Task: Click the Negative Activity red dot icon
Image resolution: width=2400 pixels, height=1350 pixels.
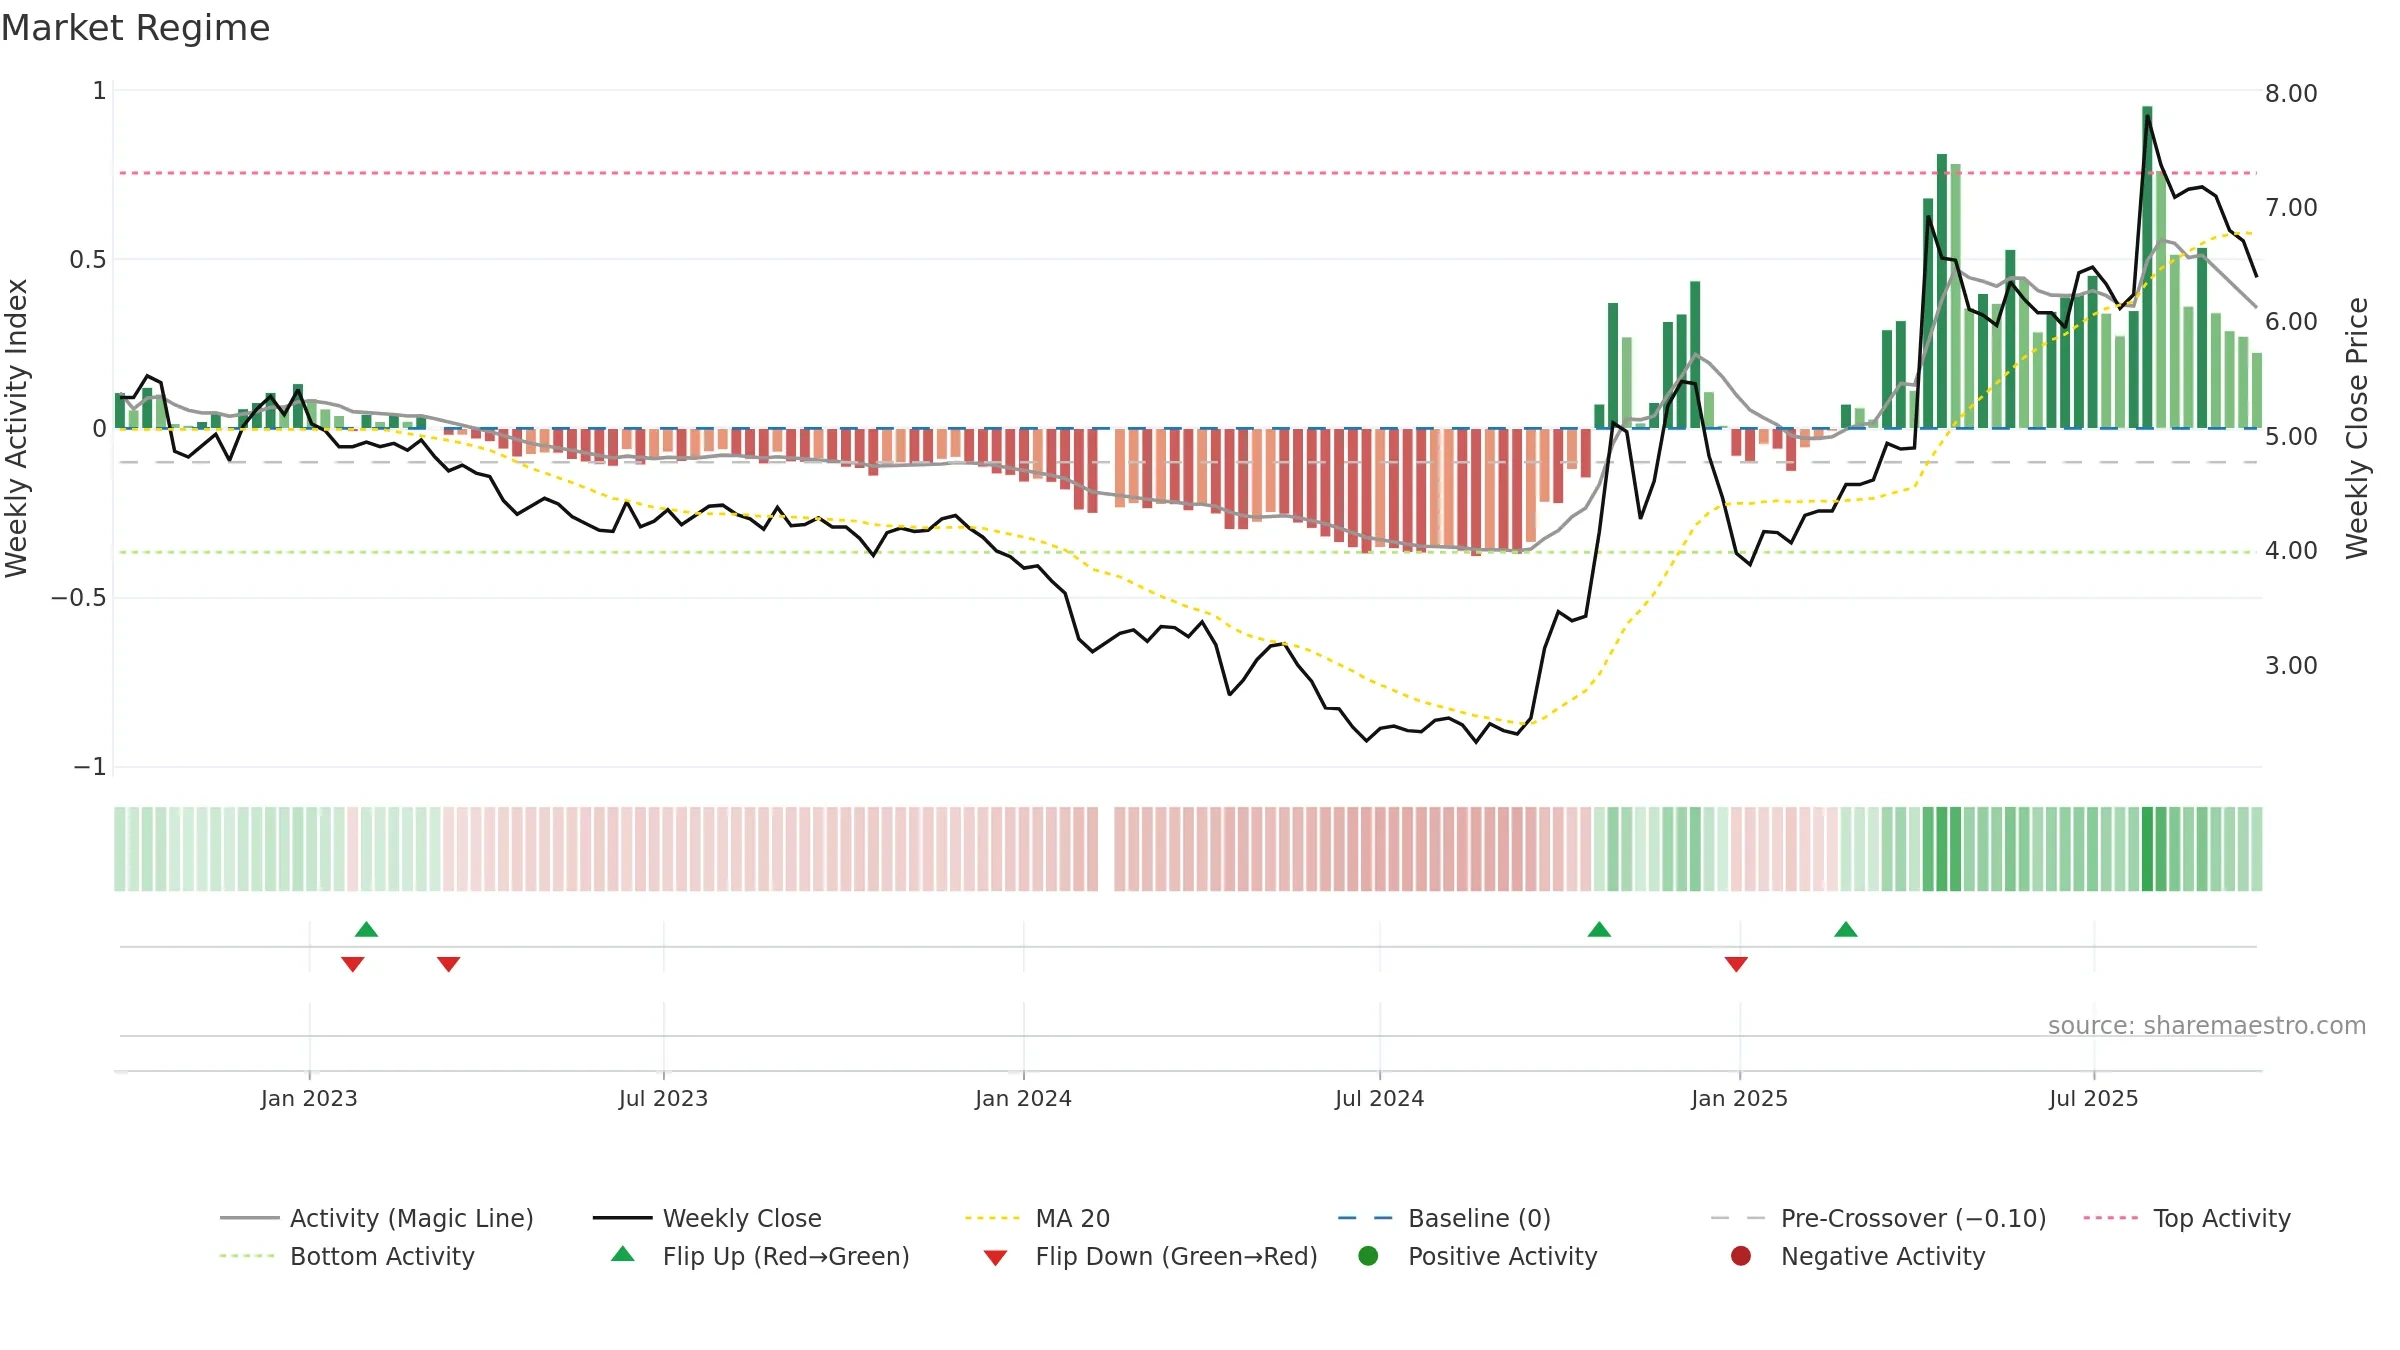Action: pyautogui.click(x=1741, y=1255)
